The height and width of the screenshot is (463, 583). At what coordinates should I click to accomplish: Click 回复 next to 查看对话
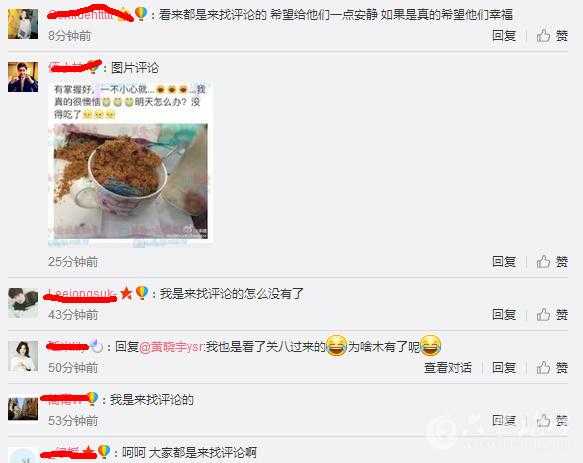504,368
